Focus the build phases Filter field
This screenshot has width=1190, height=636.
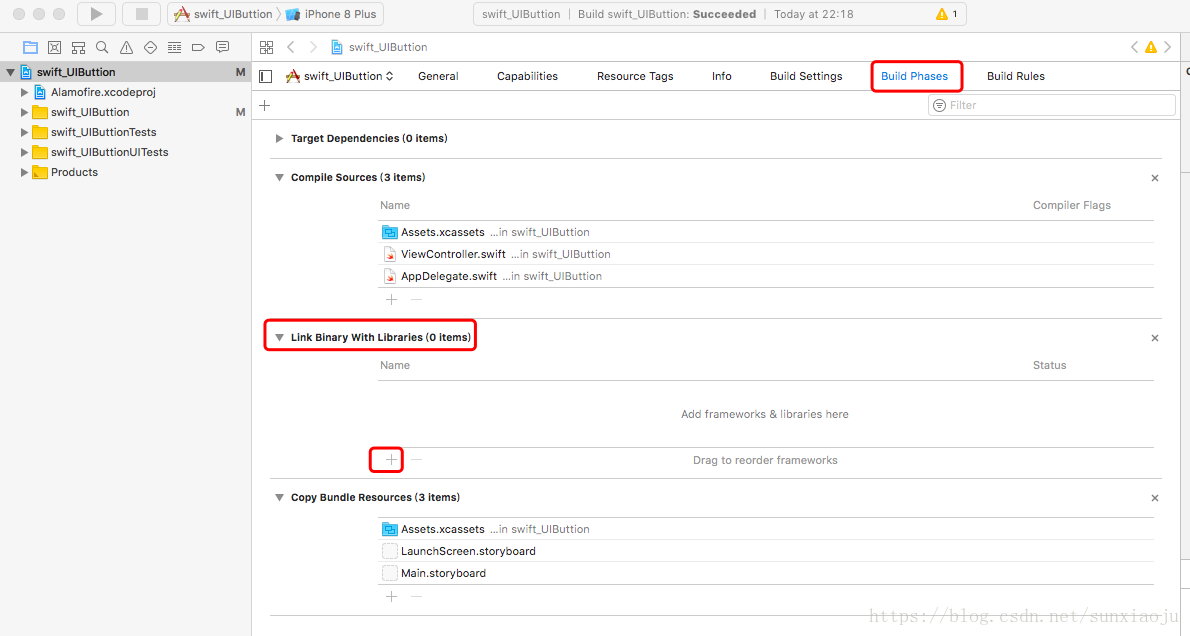(x=1051, y=105)
